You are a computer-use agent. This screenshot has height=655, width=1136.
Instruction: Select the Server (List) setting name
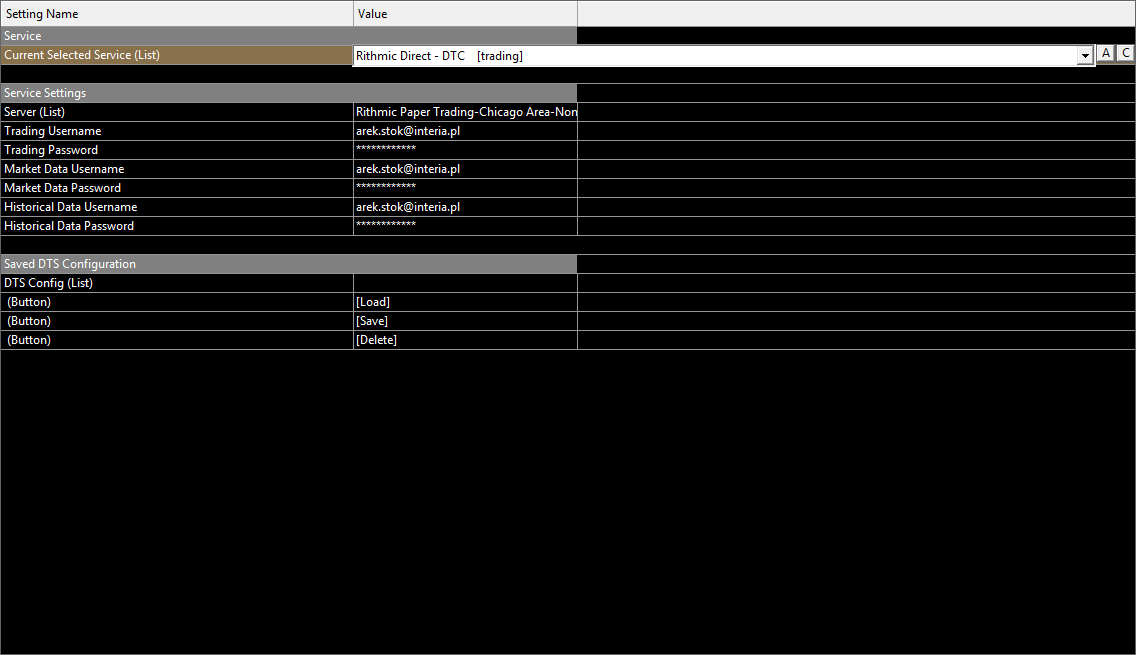tap(177, 112)
